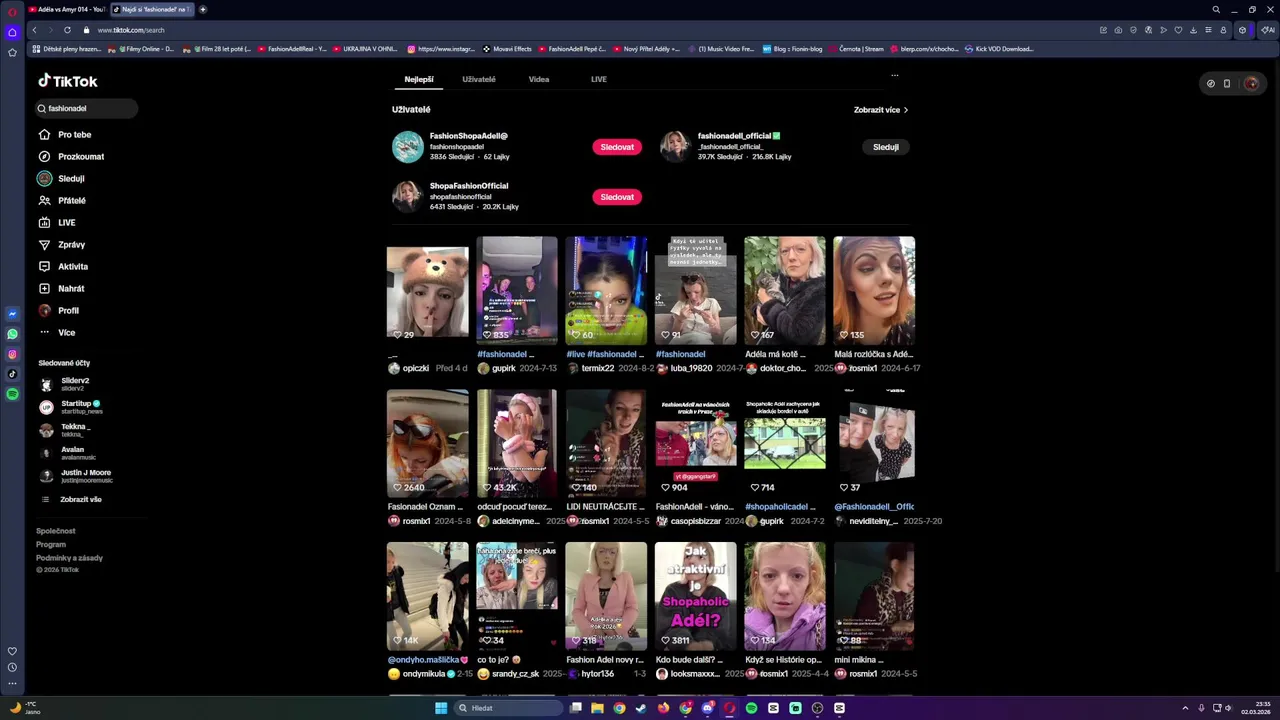Click fashionadel search input field
Screen dimensions: 1280x720
[x=88, y=108]
